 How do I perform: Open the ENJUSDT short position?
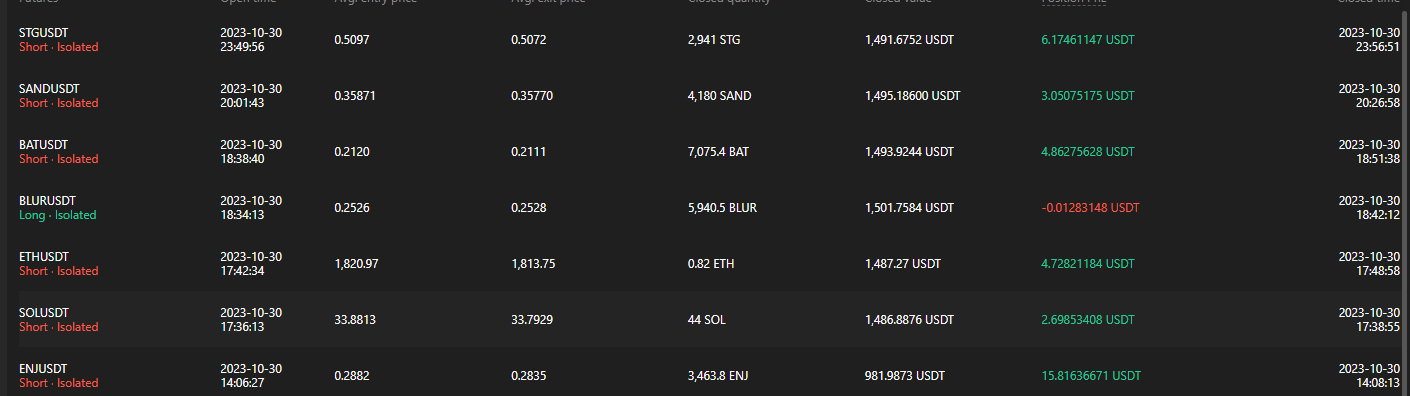click(705, 376)
